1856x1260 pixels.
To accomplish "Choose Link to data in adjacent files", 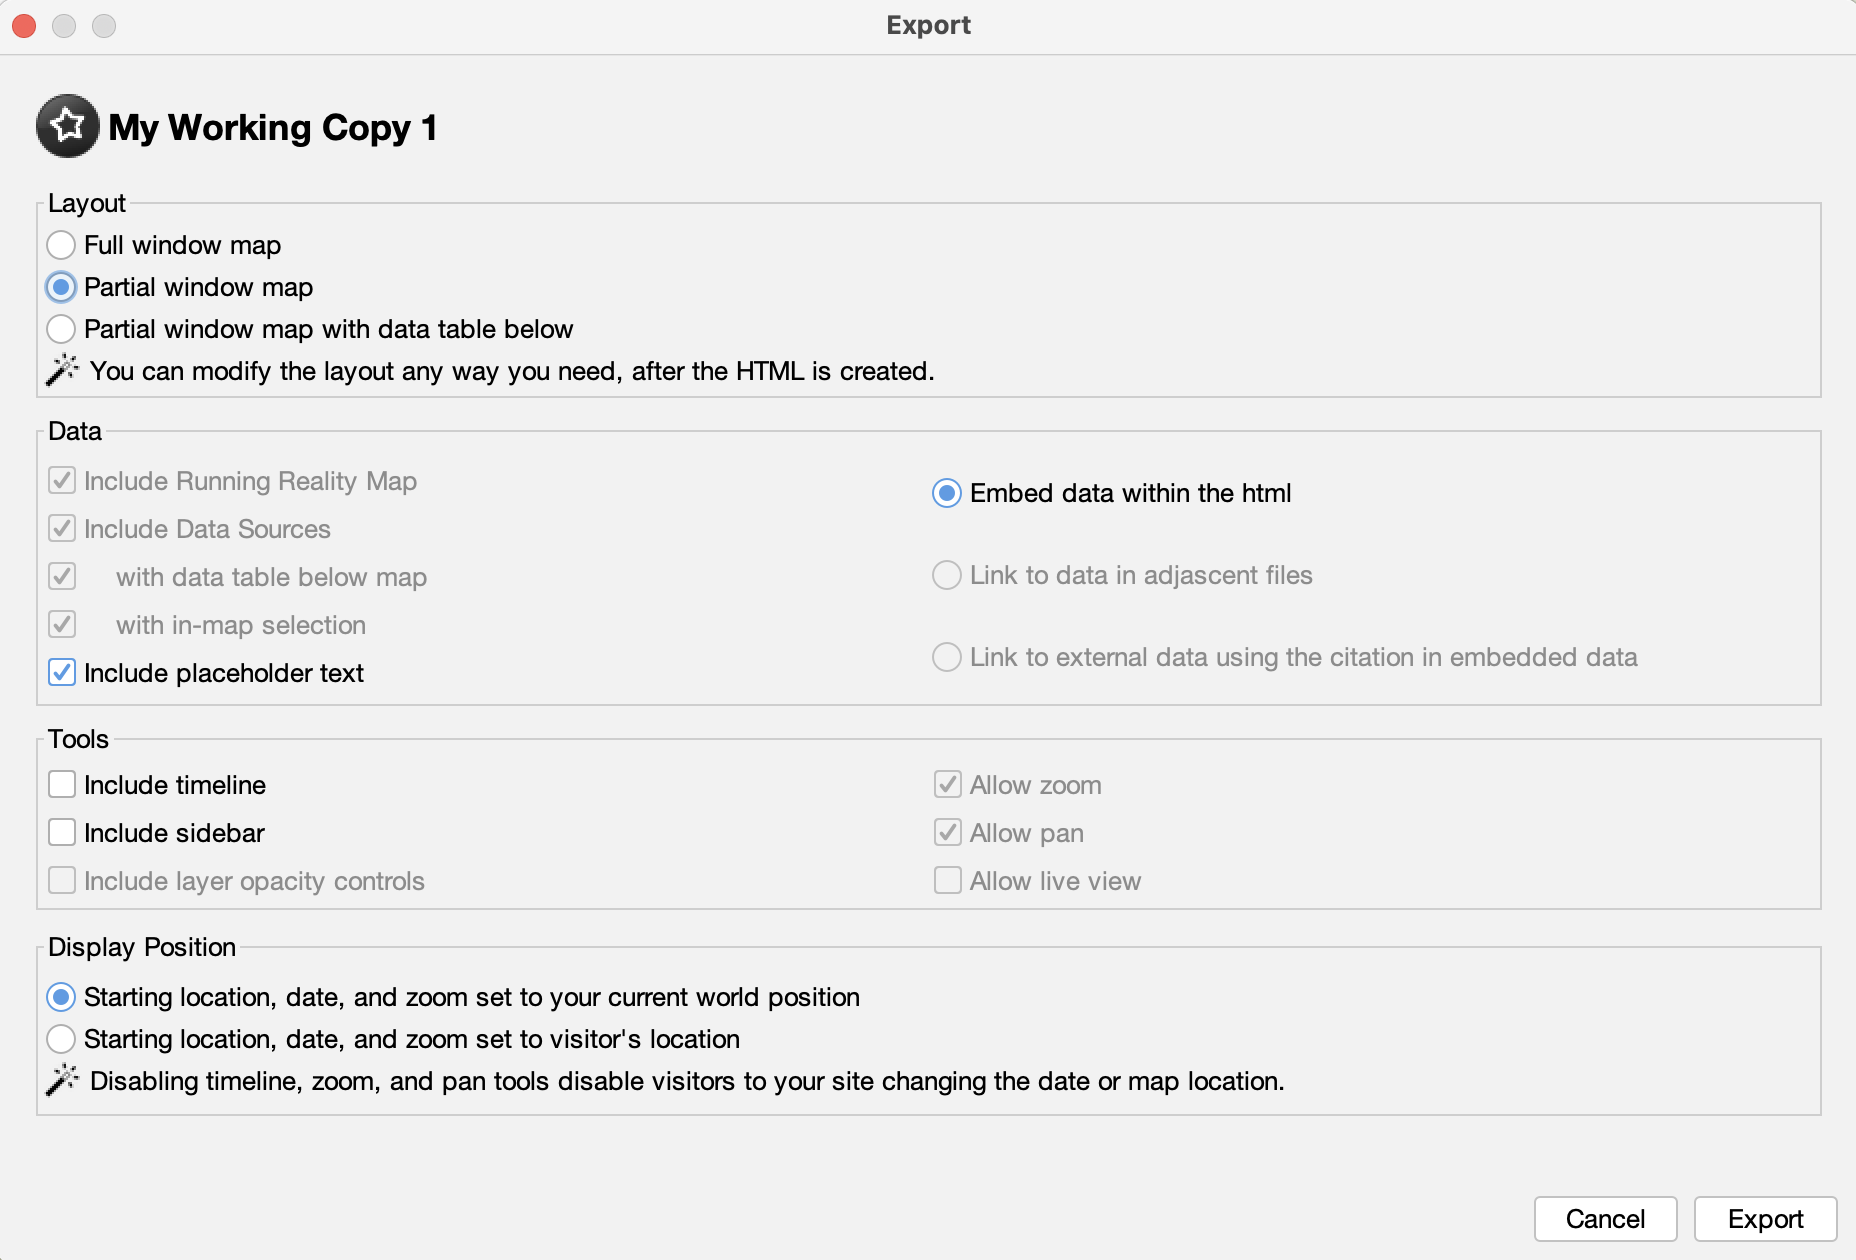I will tap(946, 575).
